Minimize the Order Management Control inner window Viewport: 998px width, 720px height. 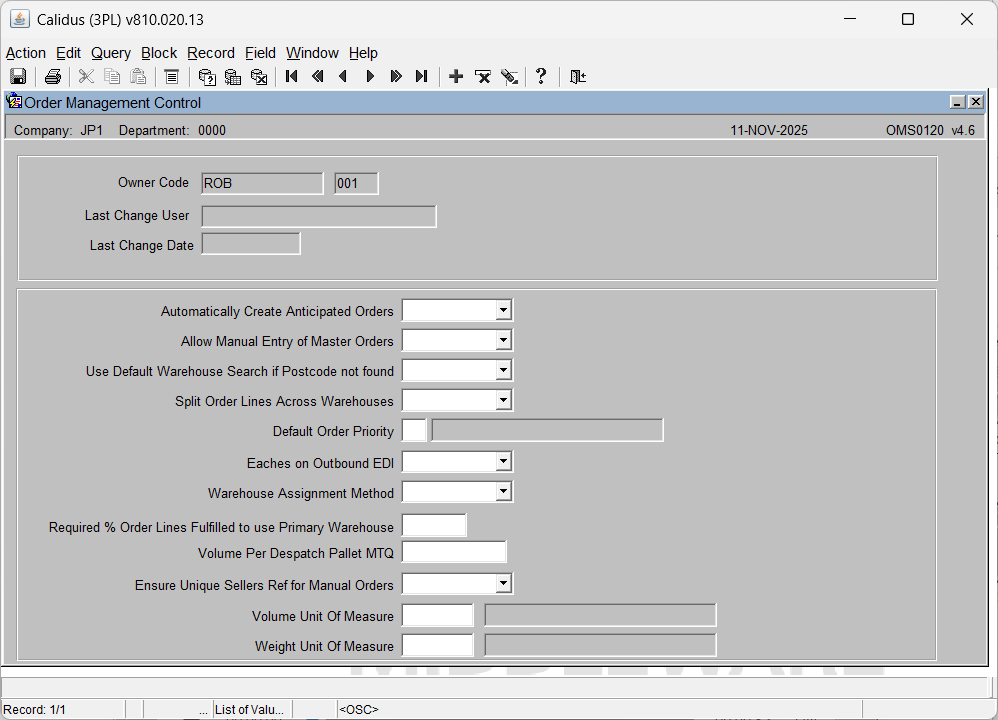pos(957,102)
